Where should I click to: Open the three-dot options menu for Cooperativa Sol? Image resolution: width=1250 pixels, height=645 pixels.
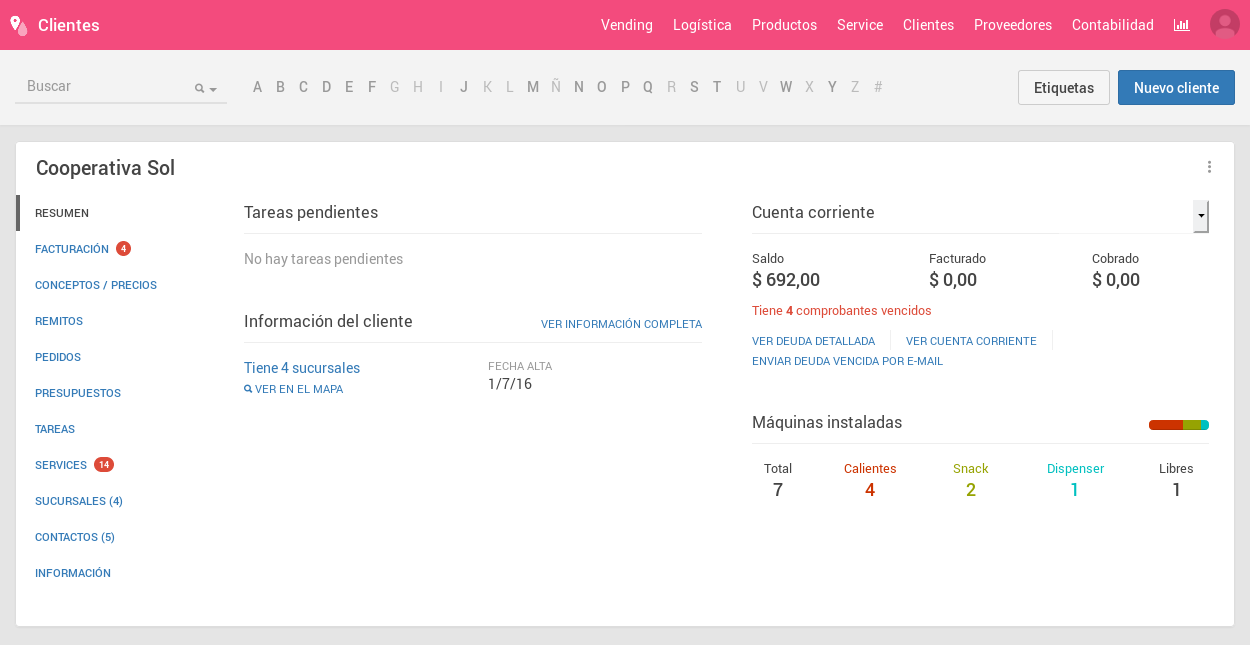pos(1209,167)
